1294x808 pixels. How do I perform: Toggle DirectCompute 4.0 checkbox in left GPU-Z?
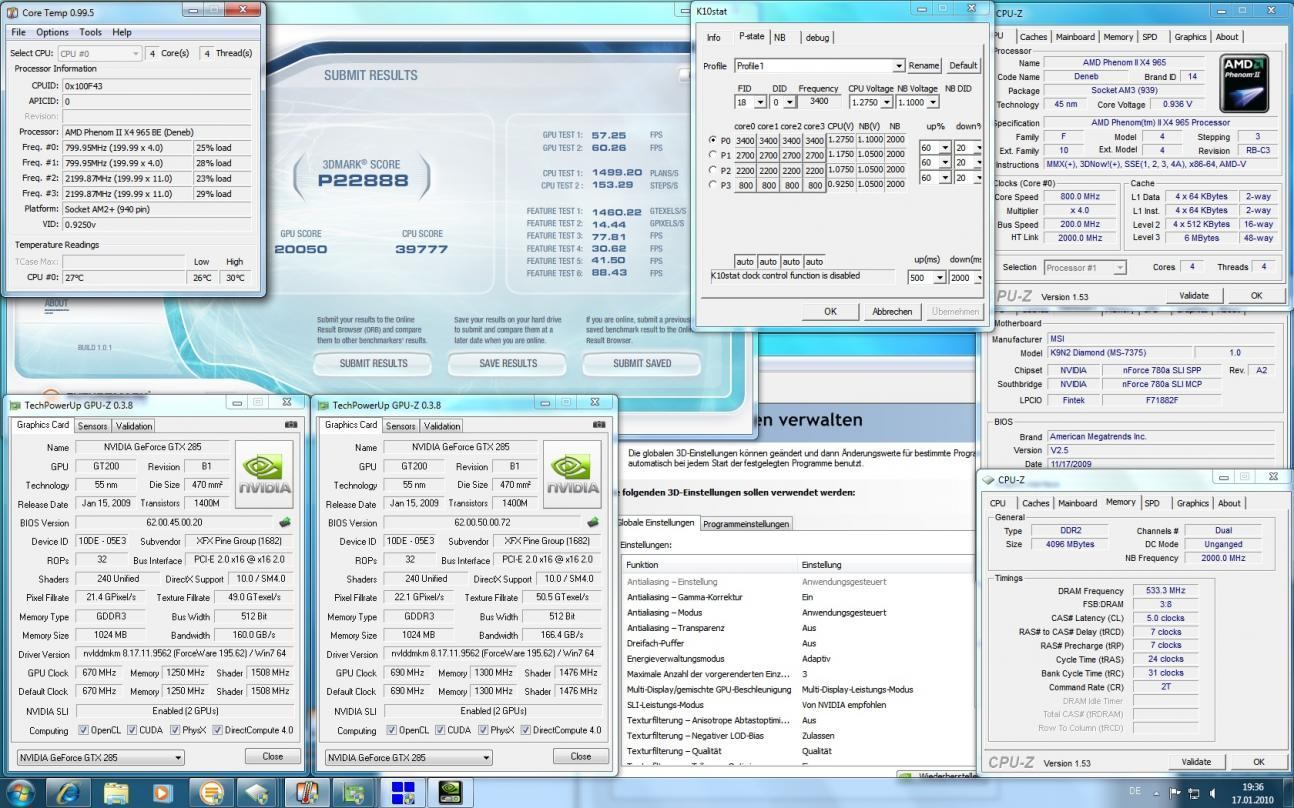click(x=218, y=730)
